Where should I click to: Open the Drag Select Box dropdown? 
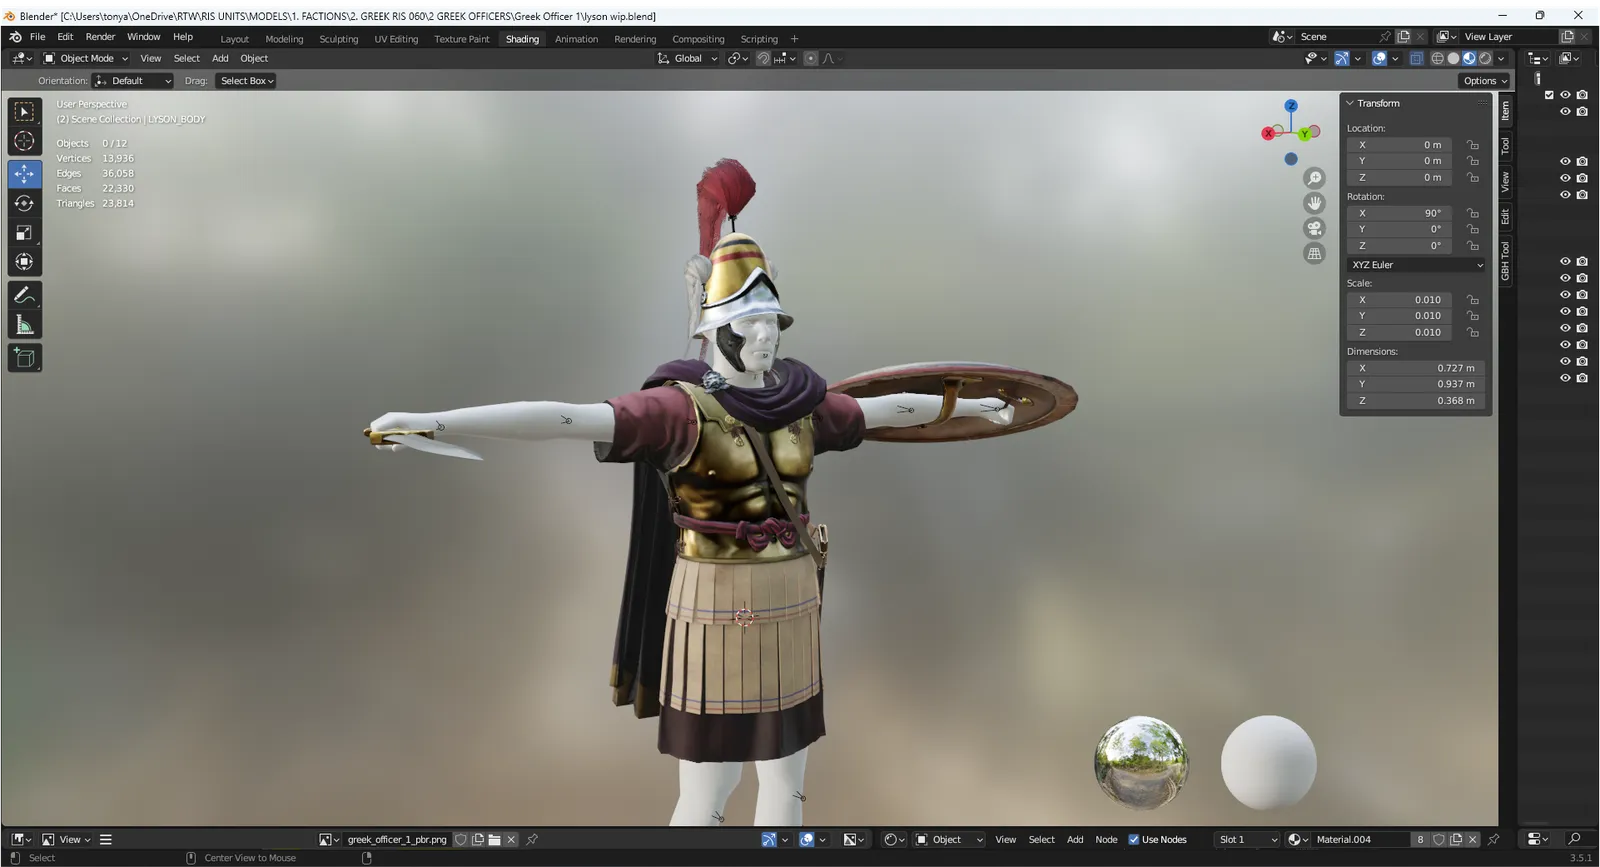click(247, 81)
